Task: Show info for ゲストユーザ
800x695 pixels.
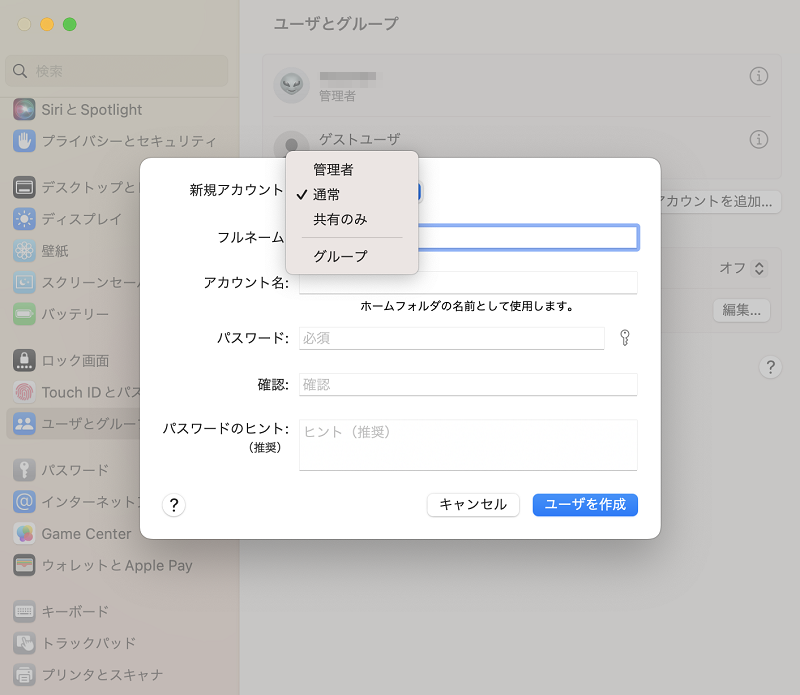Action: (x=759, y=139)
